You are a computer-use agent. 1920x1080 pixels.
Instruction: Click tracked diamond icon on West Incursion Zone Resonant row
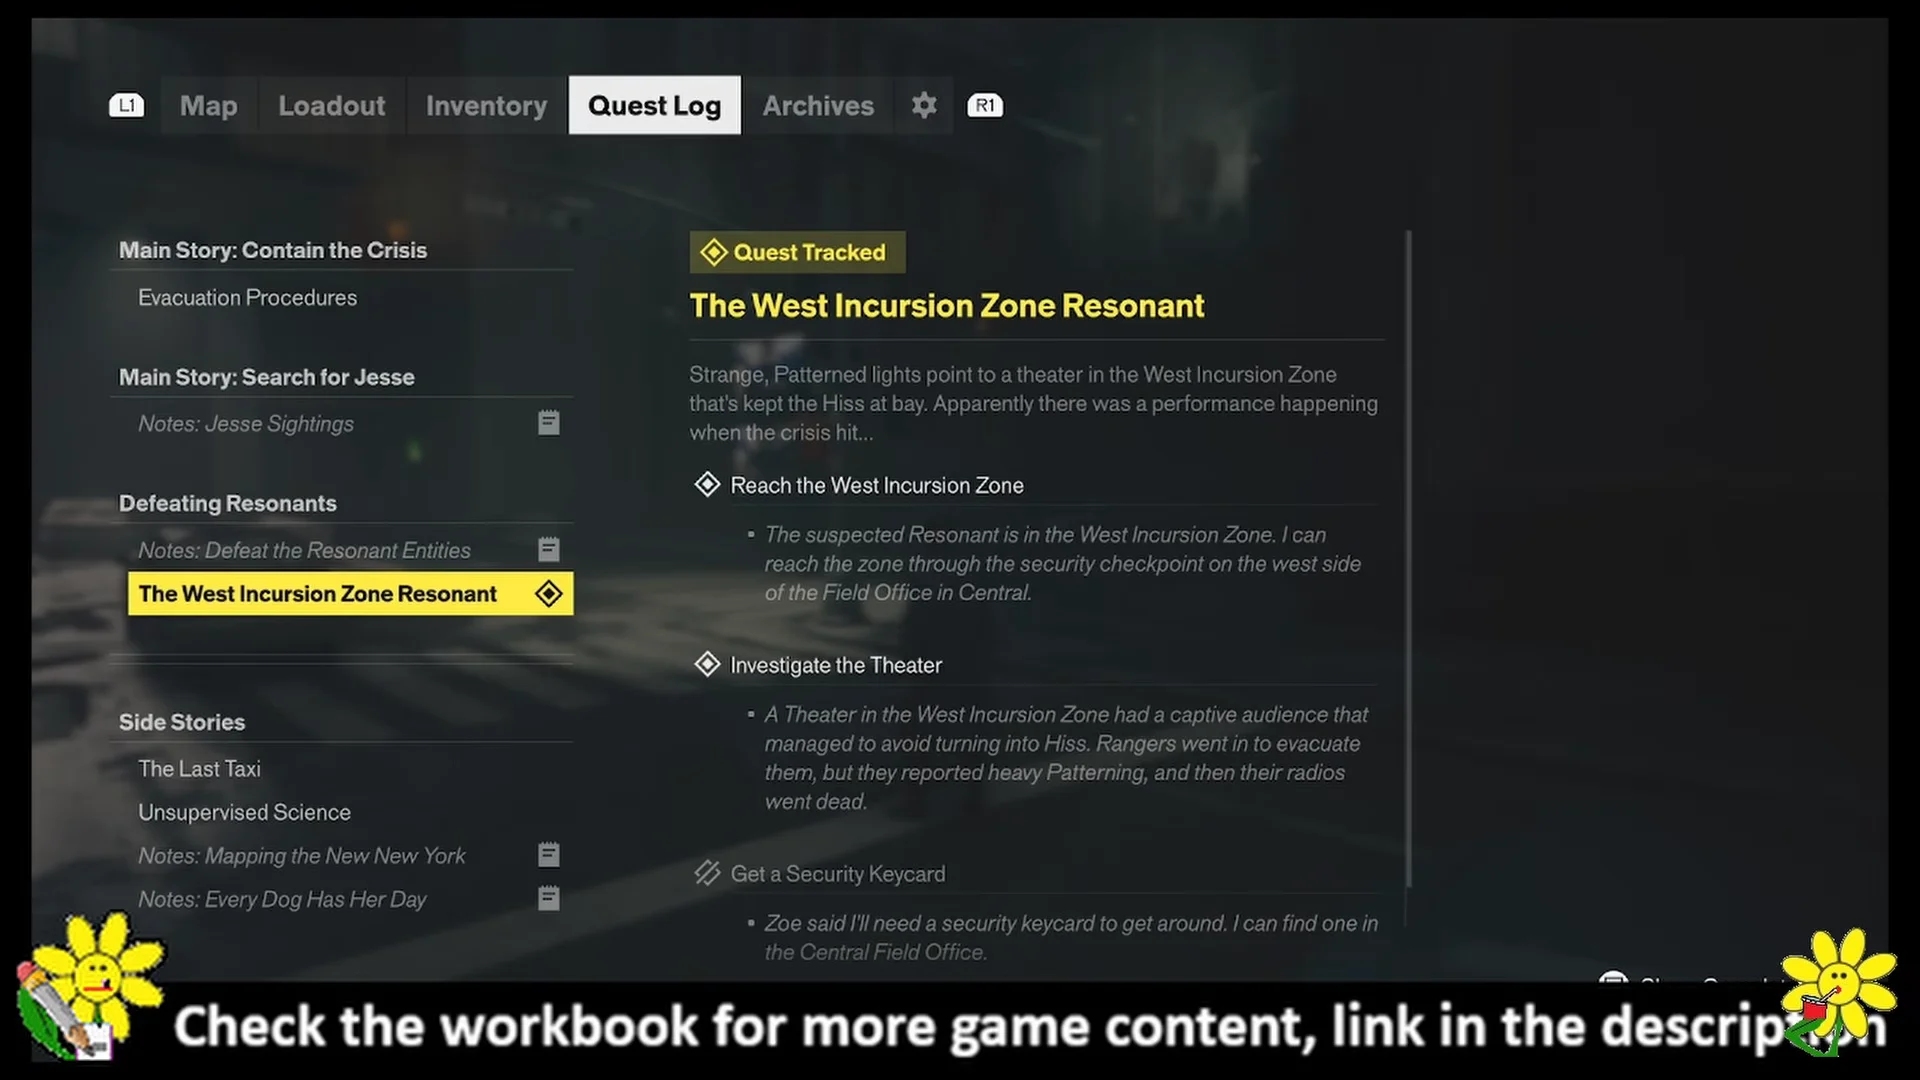click(548, 594)
